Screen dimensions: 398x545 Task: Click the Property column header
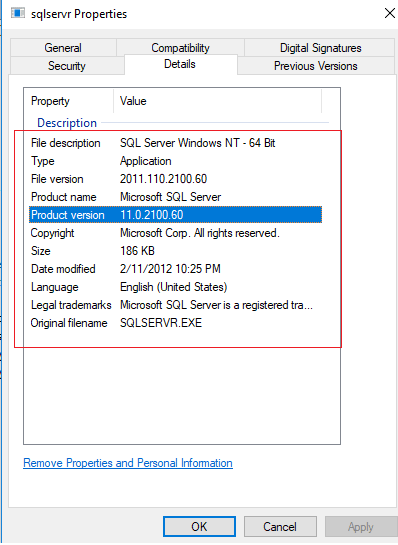point(69,101)
